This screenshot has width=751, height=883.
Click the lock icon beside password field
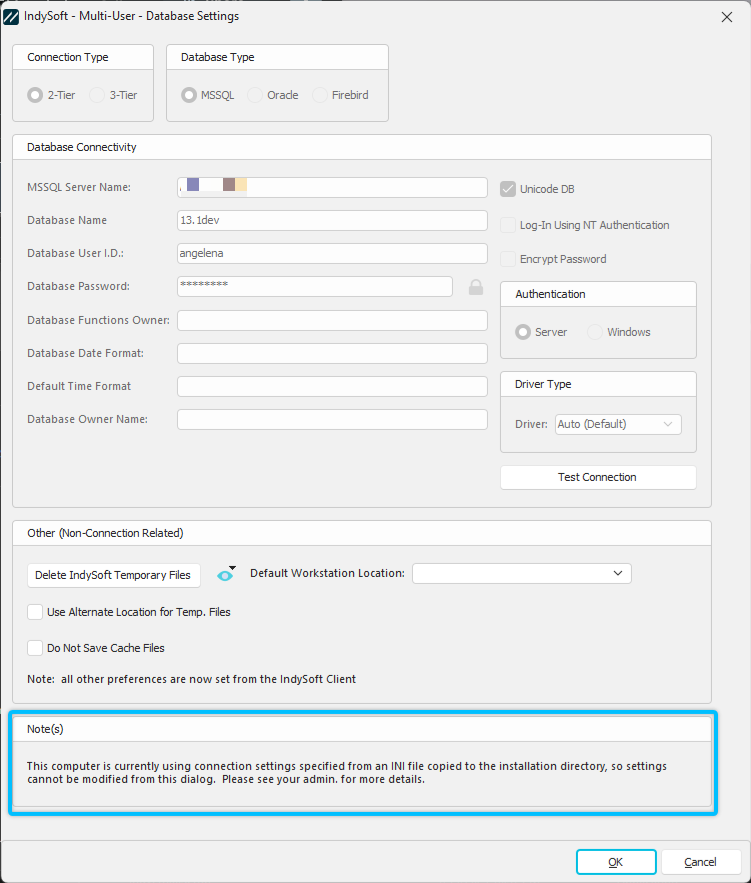pos(476,287)
